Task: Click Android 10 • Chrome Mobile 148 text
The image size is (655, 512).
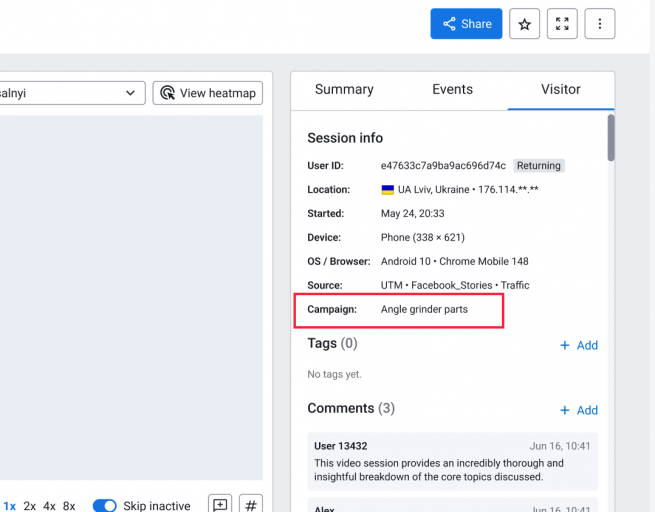Action: (454, 261)
